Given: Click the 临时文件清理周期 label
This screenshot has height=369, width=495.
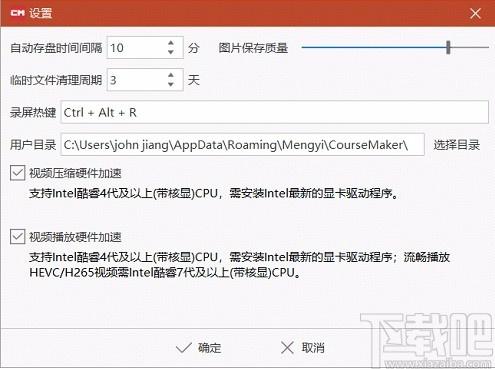Looking at the screenshot, I should (56, 80).
